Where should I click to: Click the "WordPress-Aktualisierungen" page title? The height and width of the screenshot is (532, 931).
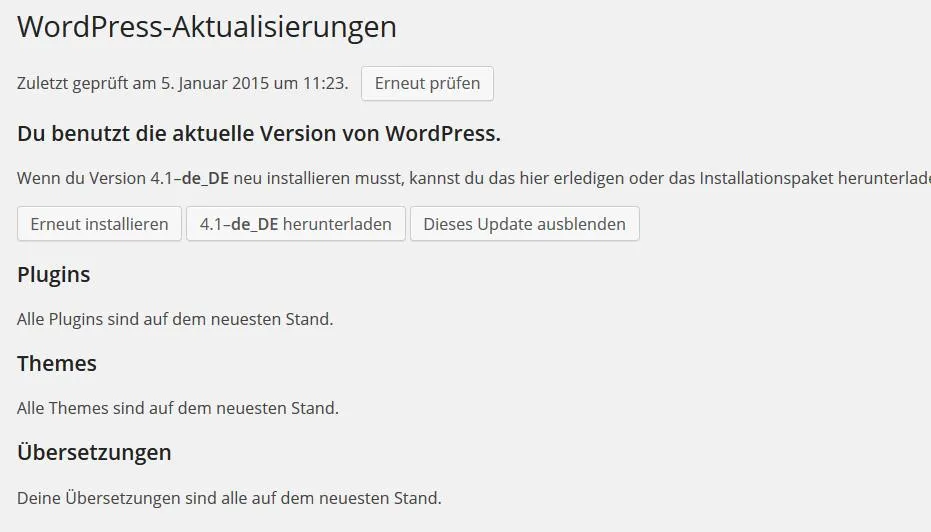[207, 27]
